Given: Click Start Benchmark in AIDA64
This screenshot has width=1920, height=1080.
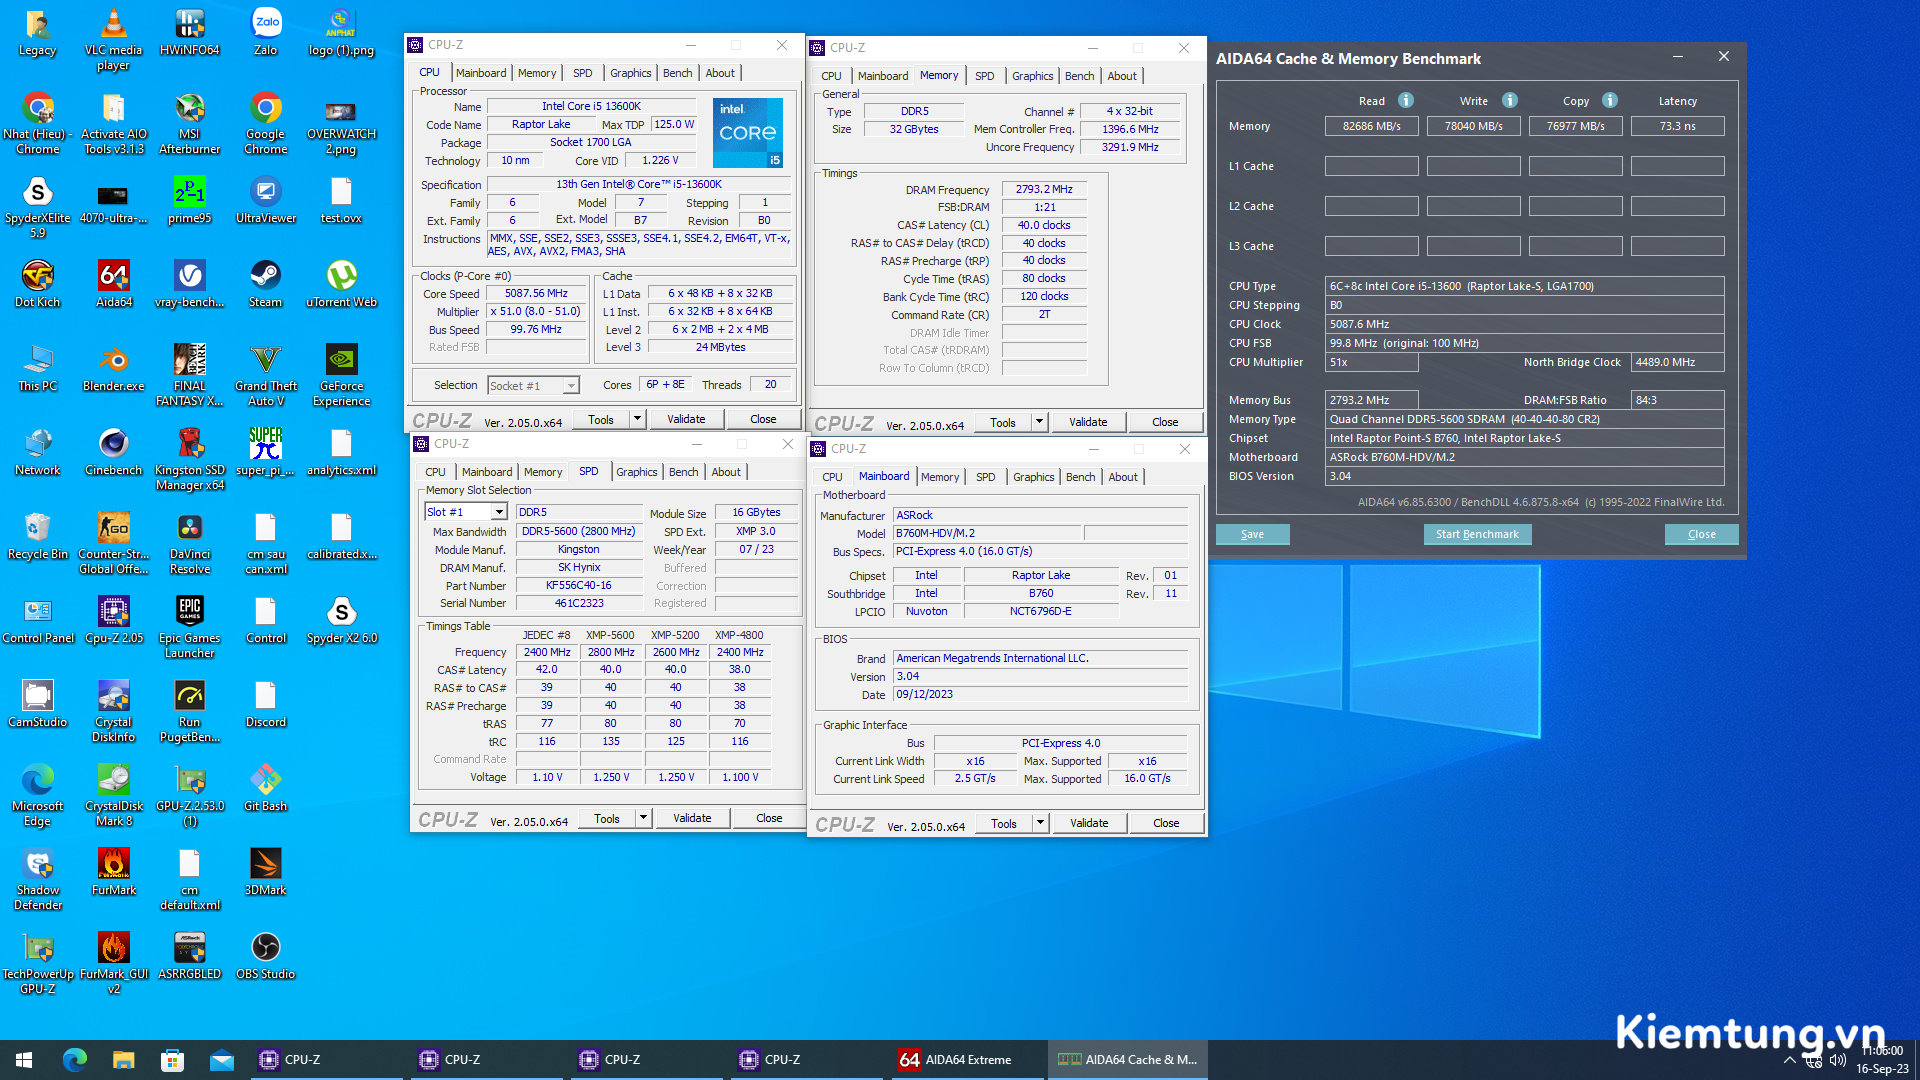Looking at the screenshot, I should [1477, 534].
